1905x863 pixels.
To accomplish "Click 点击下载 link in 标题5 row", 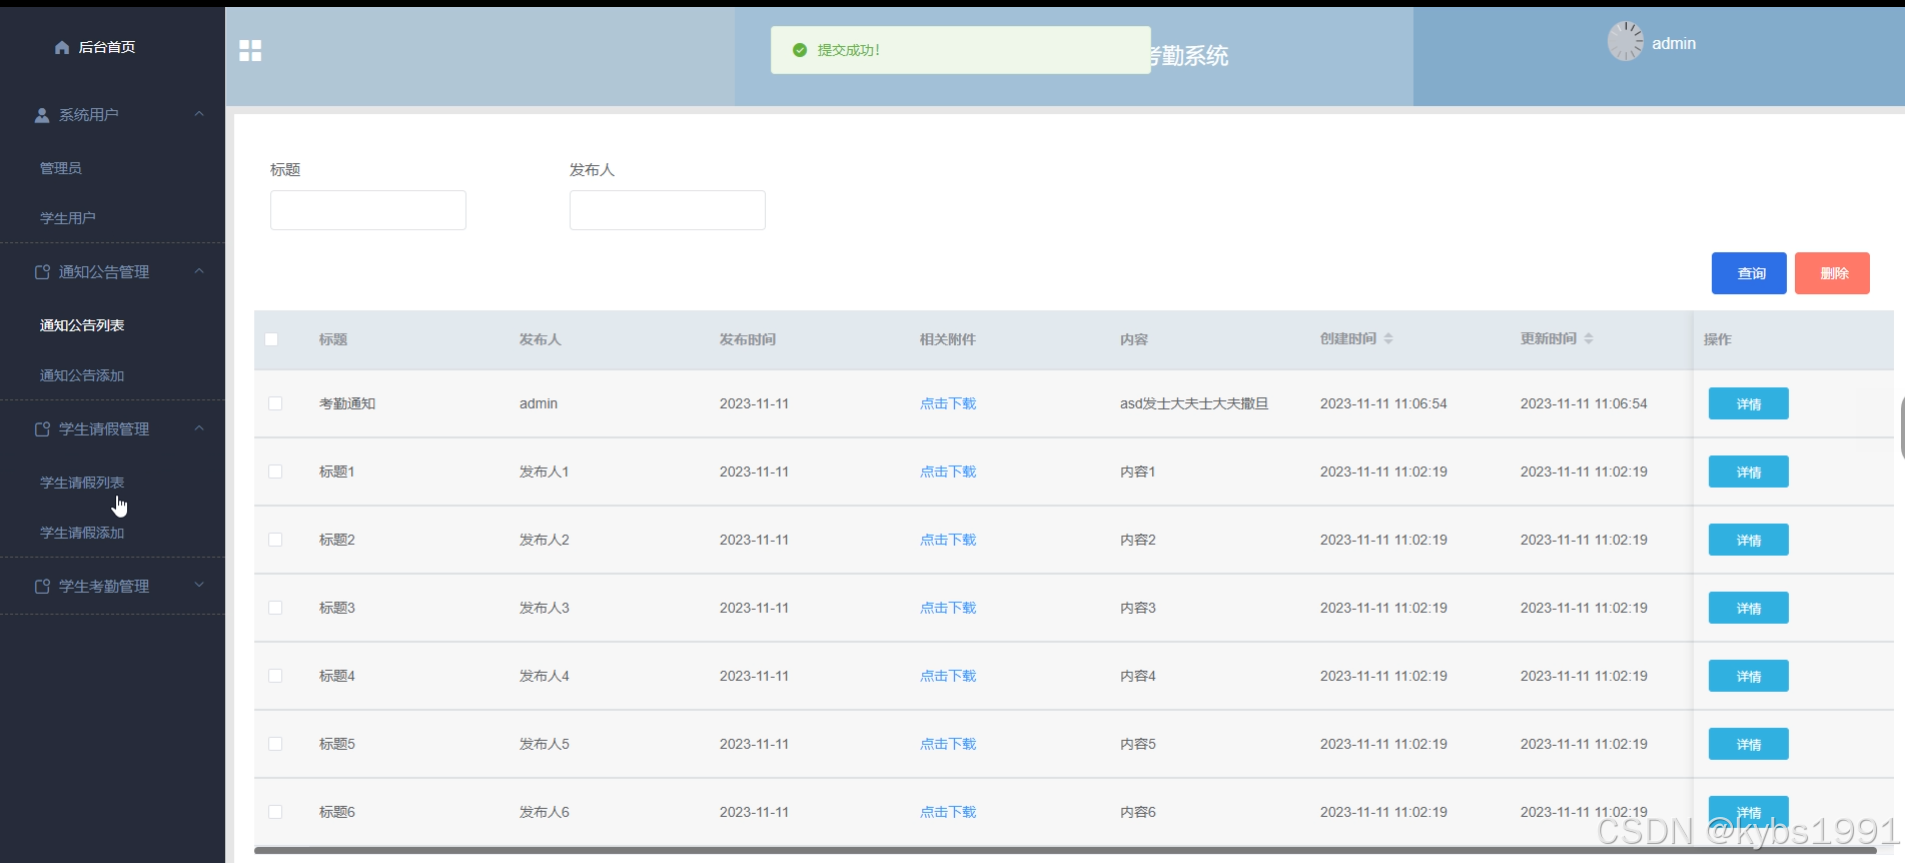I will [948, 744].
